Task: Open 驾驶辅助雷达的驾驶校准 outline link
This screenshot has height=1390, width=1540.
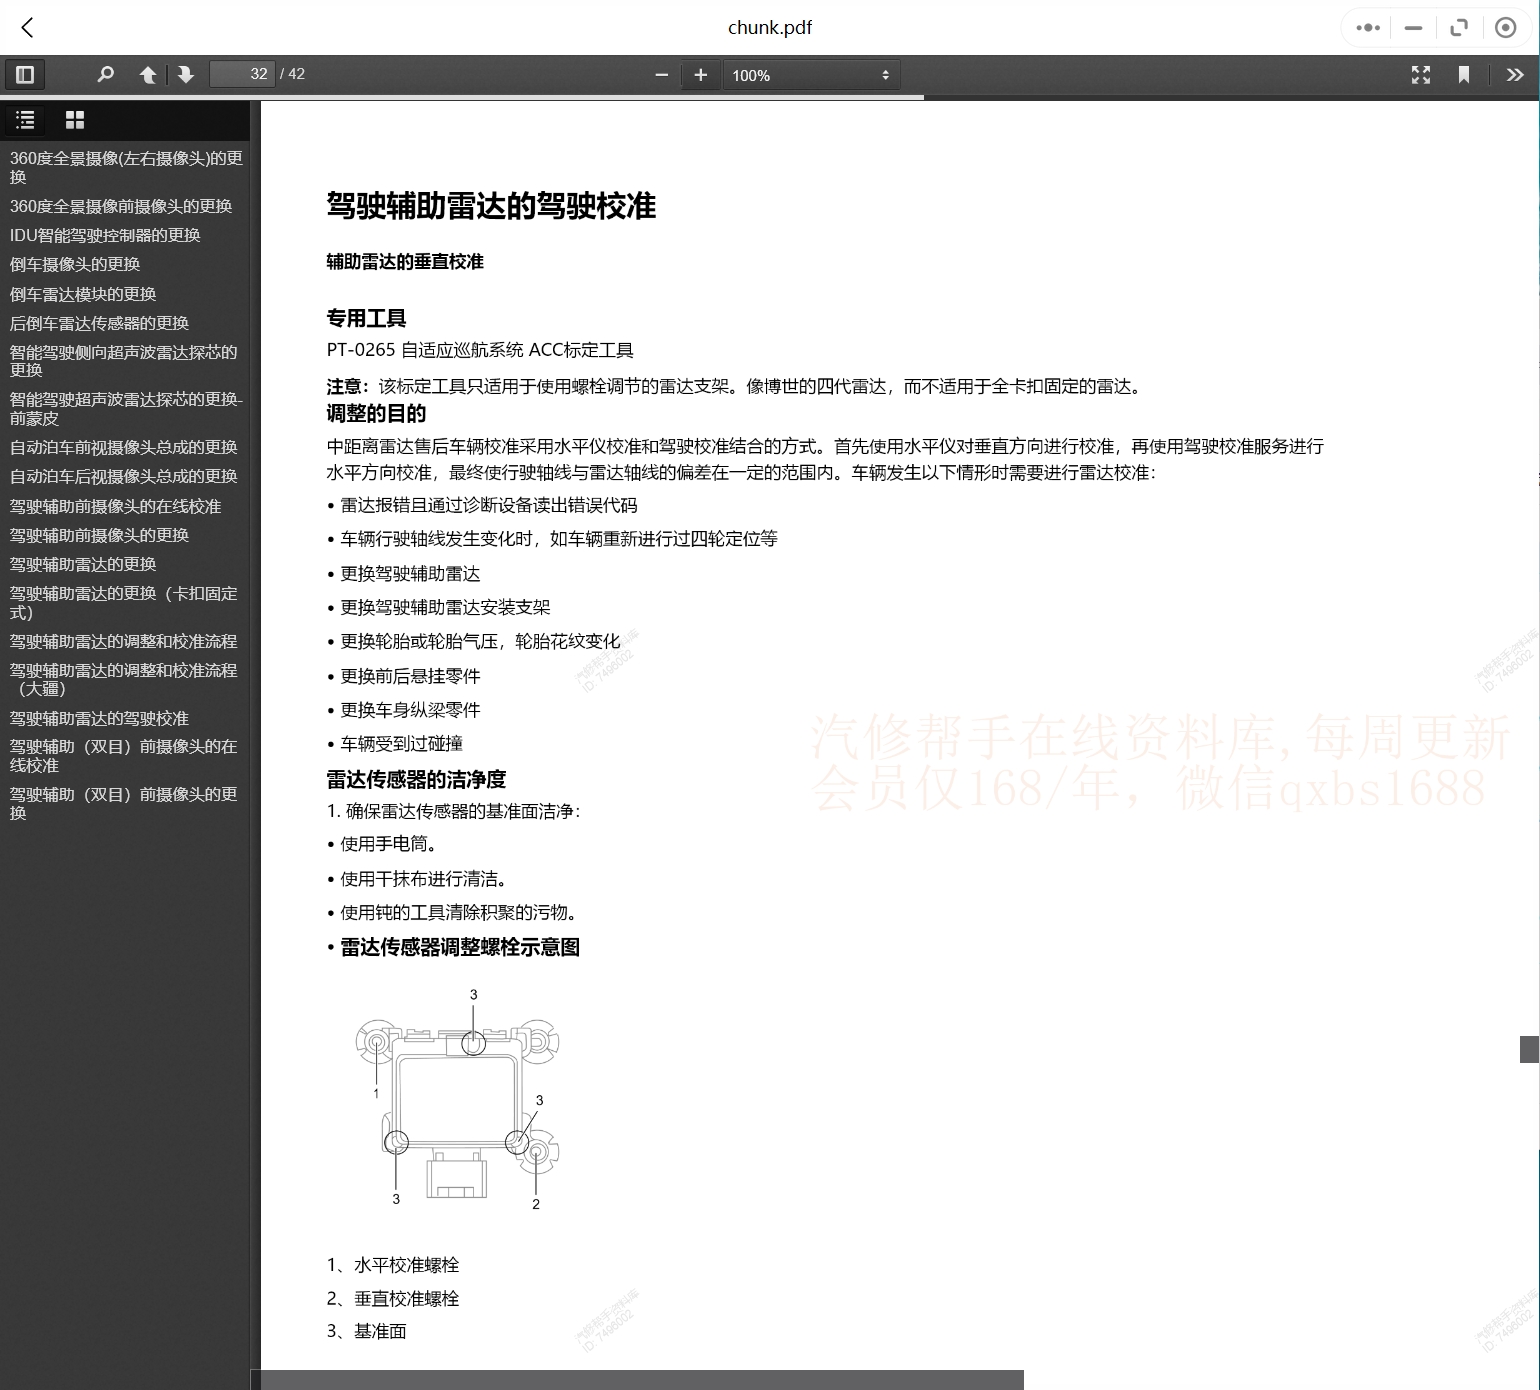Action: 97,718
